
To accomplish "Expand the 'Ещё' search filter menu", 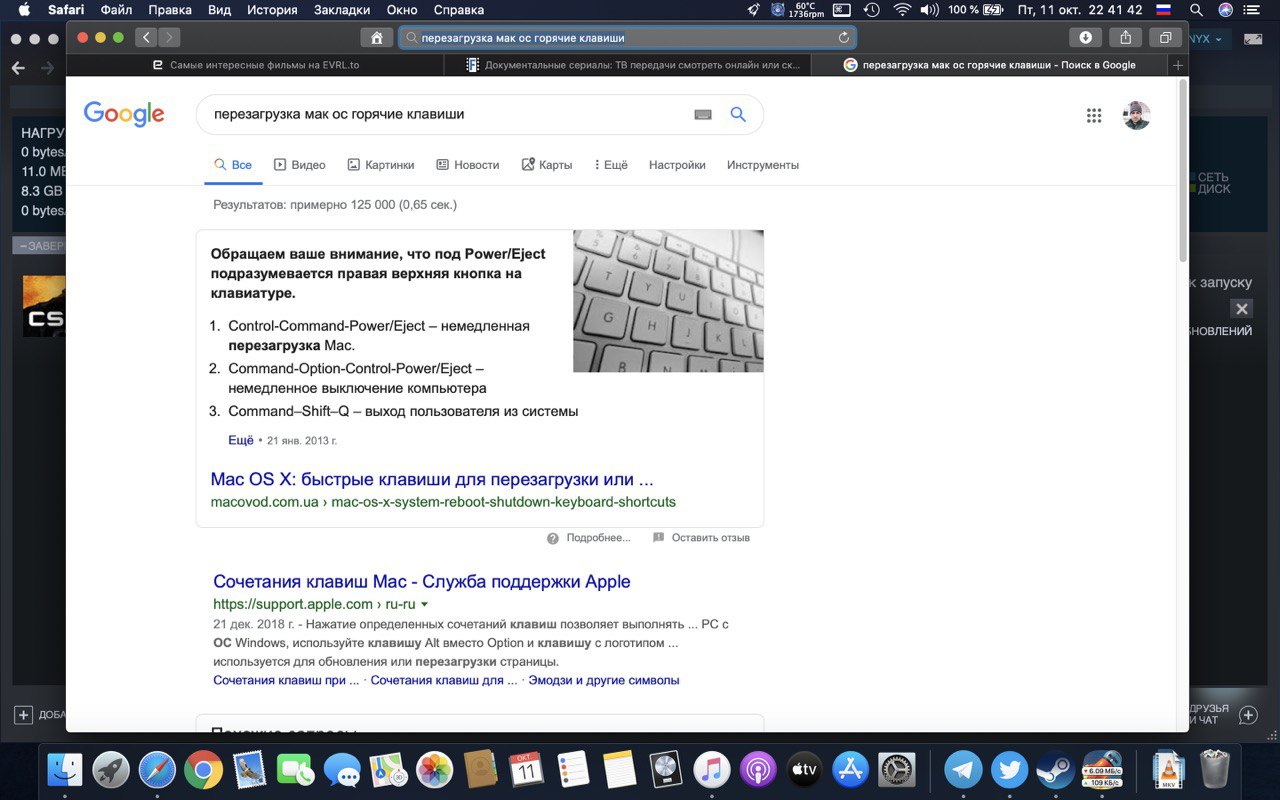I will 611,165.
